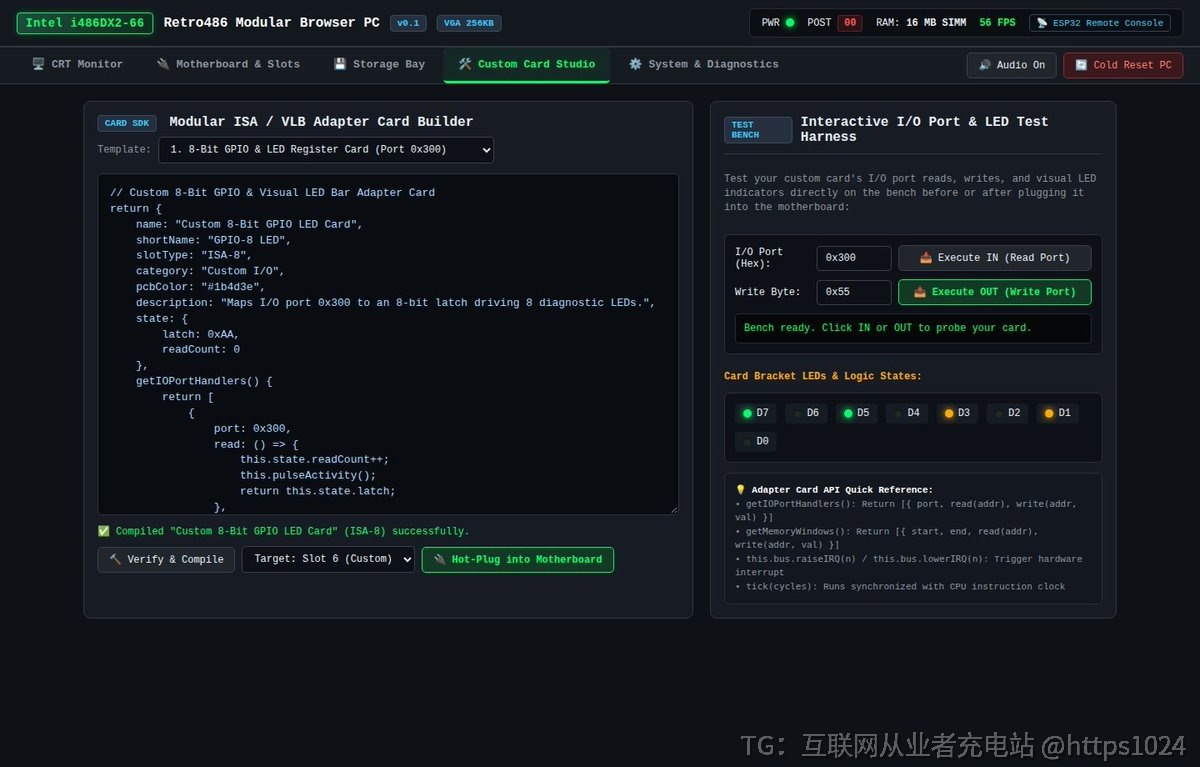Click the code editor resize grip

point(673,509)
